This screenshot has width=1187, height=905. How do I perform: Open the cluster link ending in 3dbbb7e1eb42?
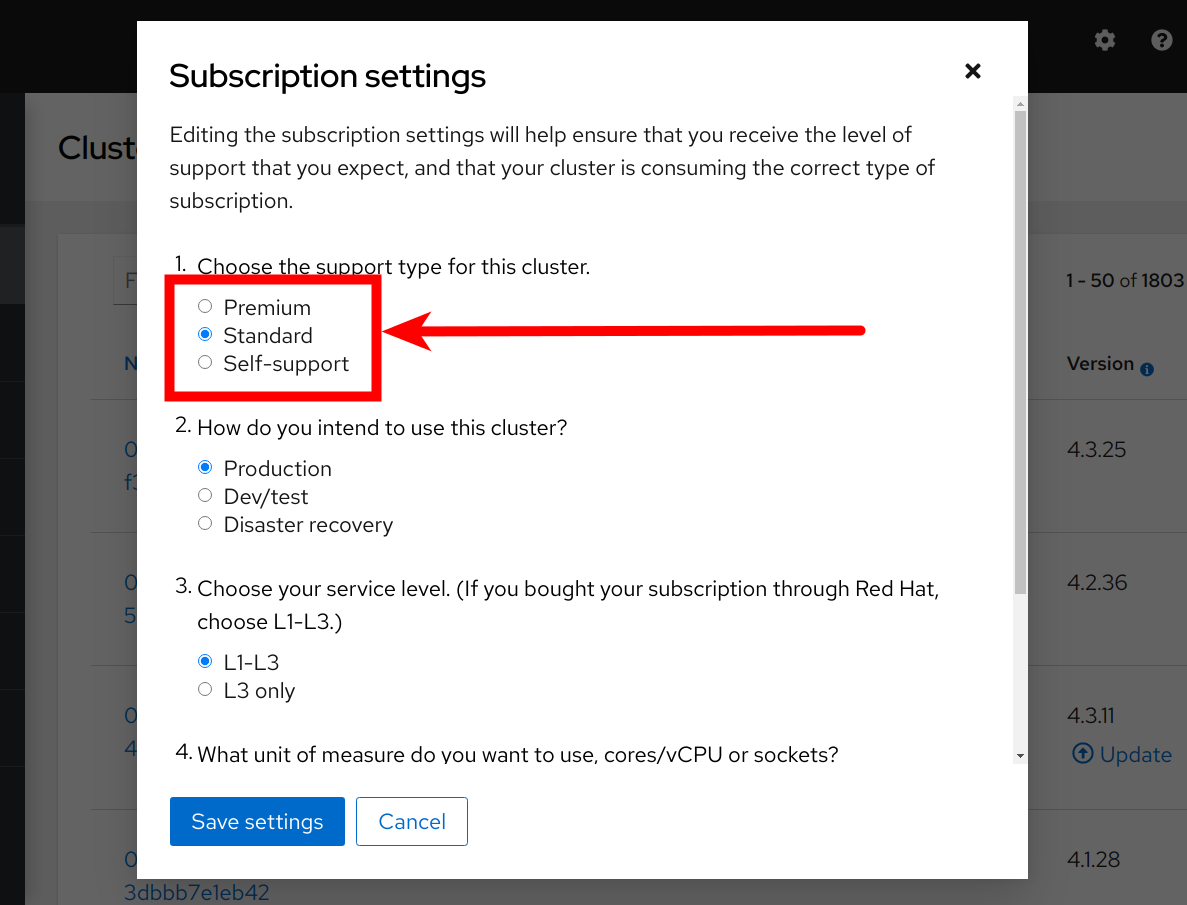(196, 893)
